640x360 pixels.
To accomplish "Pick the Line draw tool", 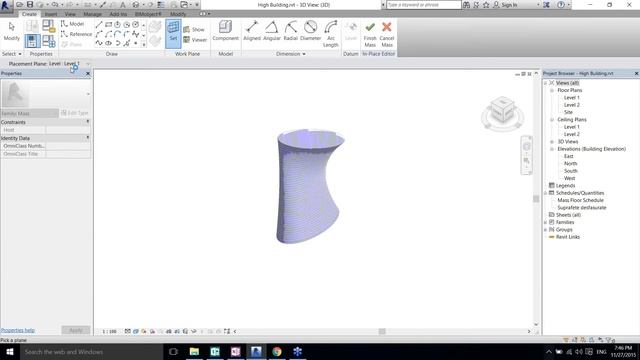I will point(99,25).
